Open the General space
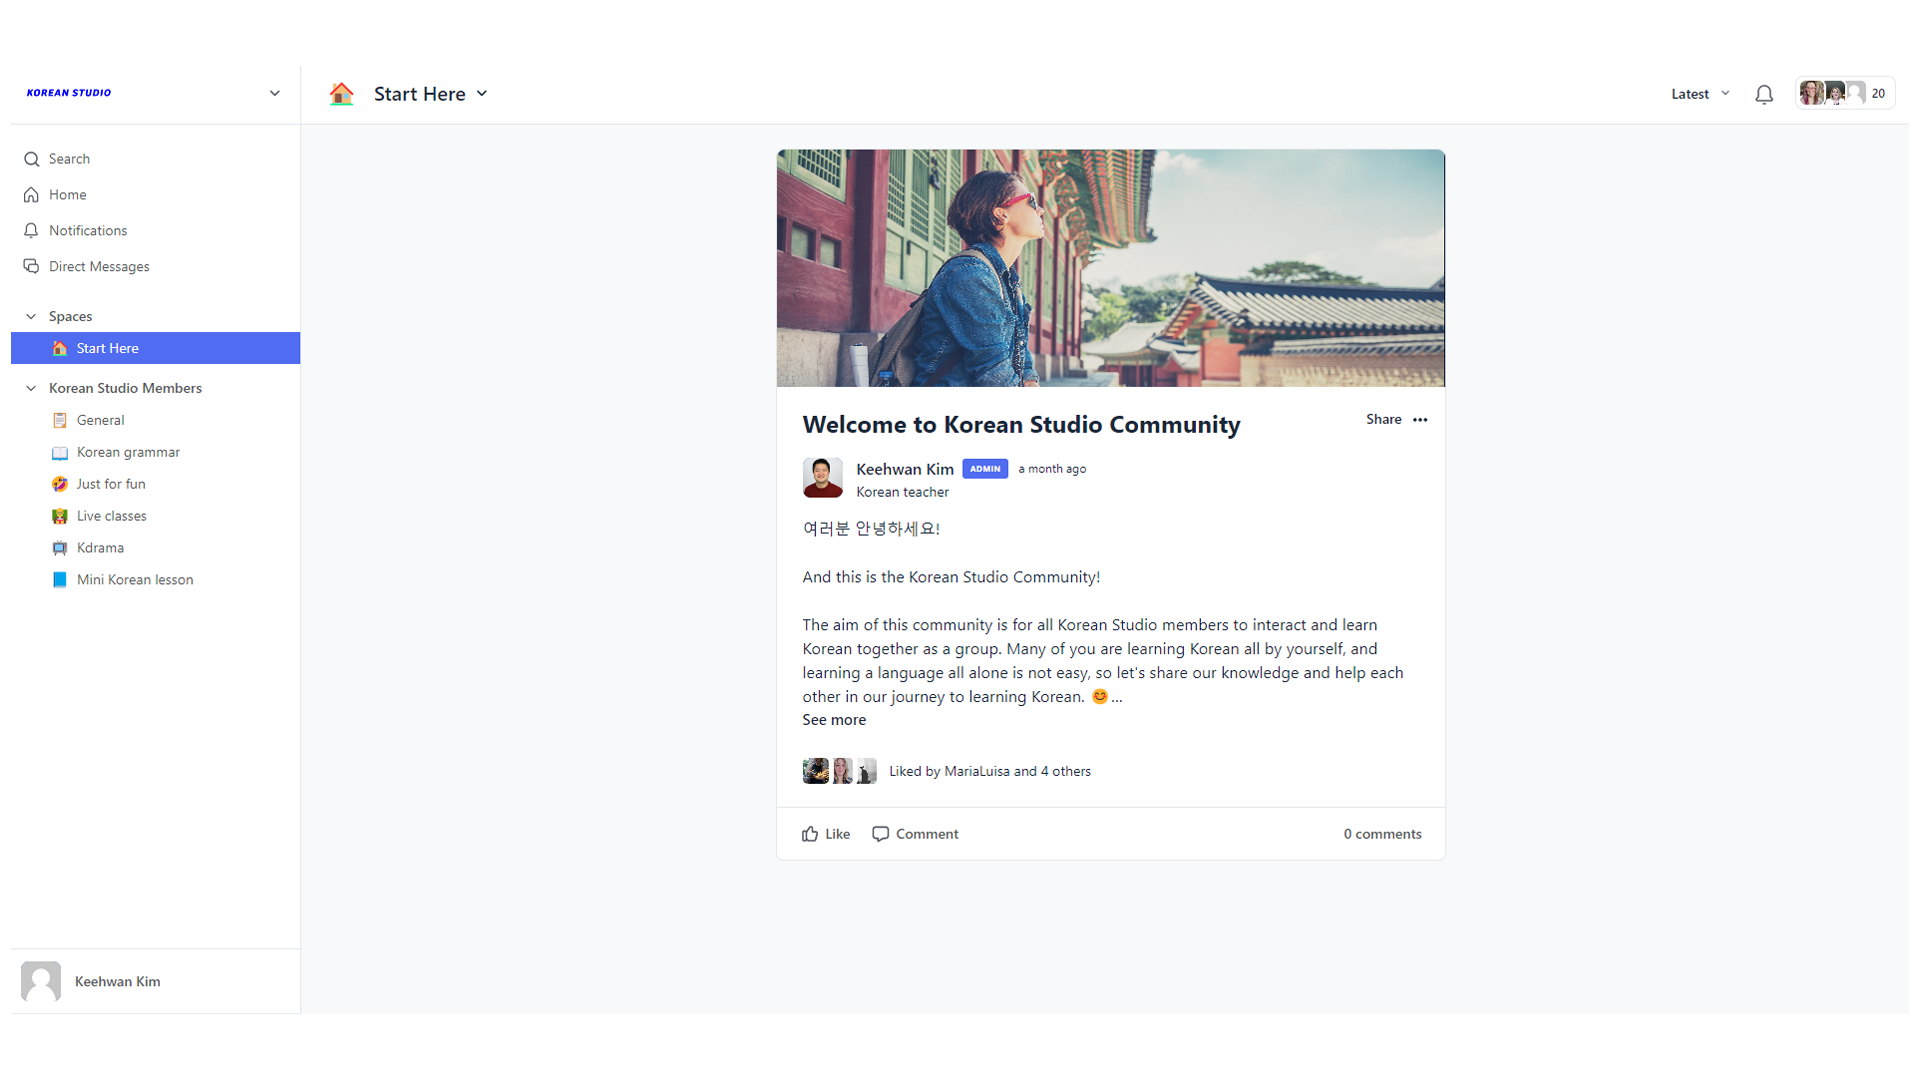 click(155, 420)
